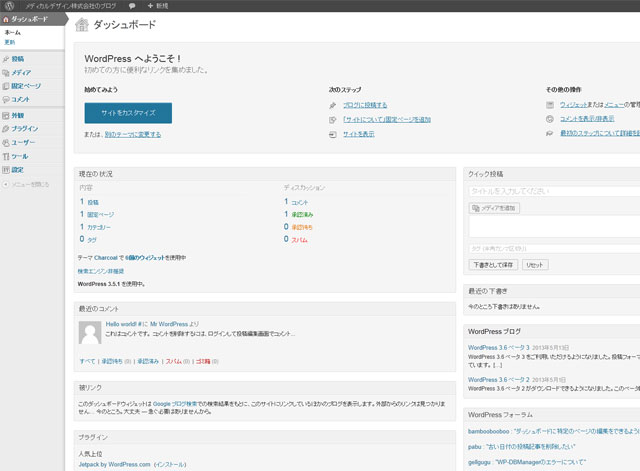Open the Comments icon menu in sidebar
This screenshot has width=640, height=471.
tap(6, 100)
